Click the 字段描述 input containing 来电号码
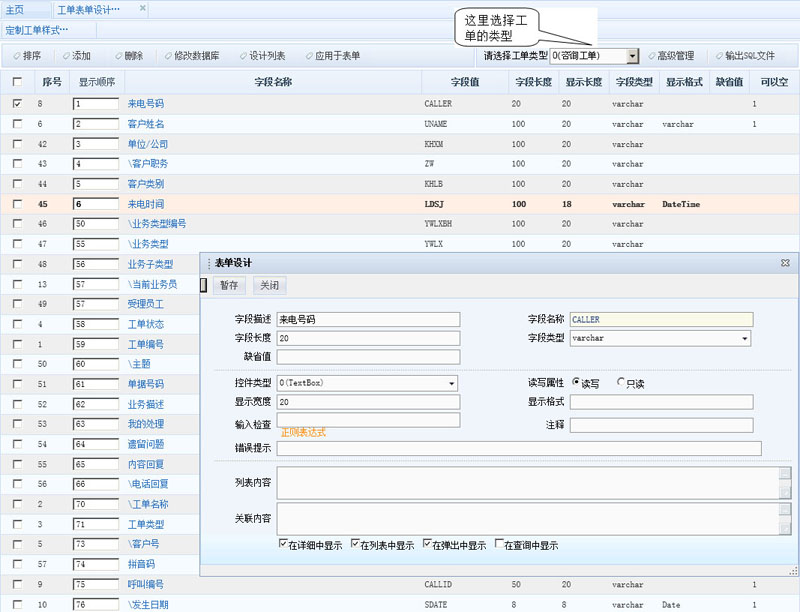Screen dimensions: 800x612 pos(368,320)
